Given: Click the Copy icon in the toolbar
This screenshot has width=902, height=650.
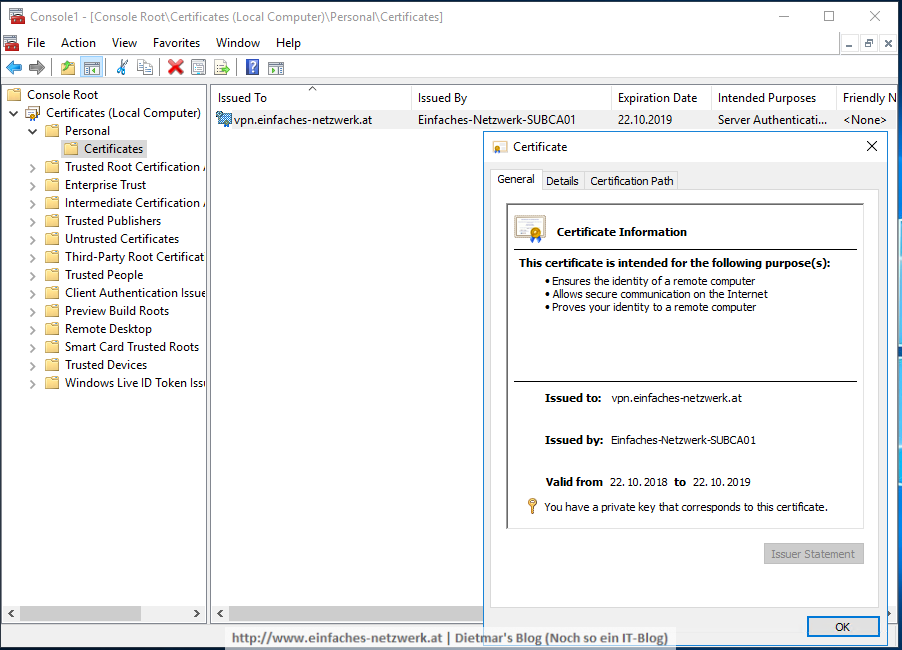Looking at the screenshot, I should (x=145, y=68).
